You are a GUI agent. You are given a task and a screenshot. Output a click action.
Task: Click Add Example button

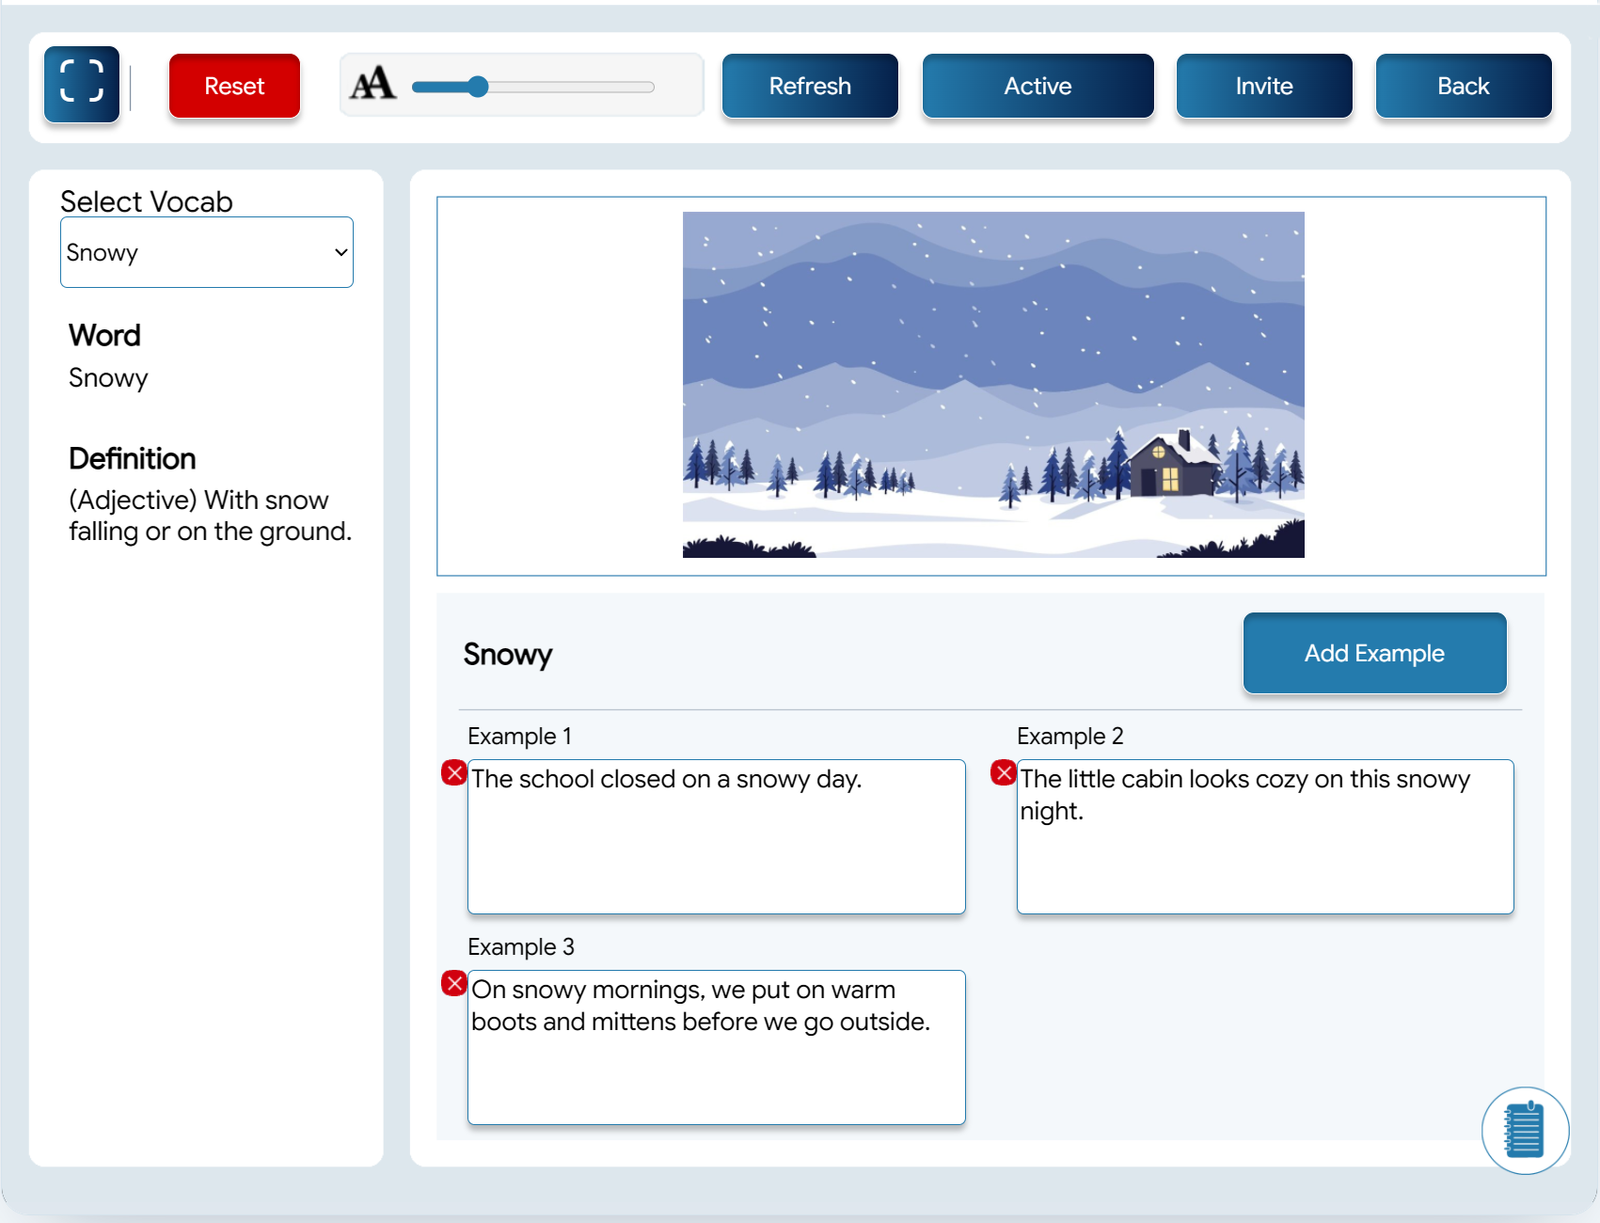click(1374, 653)
